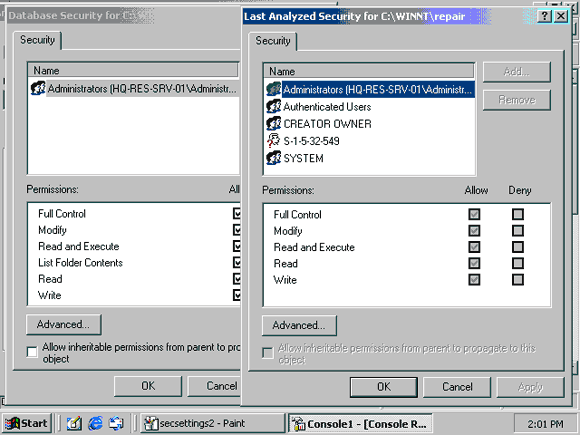Toggle Modify Allow checkbox in Last Analyzed

[474, 231]
